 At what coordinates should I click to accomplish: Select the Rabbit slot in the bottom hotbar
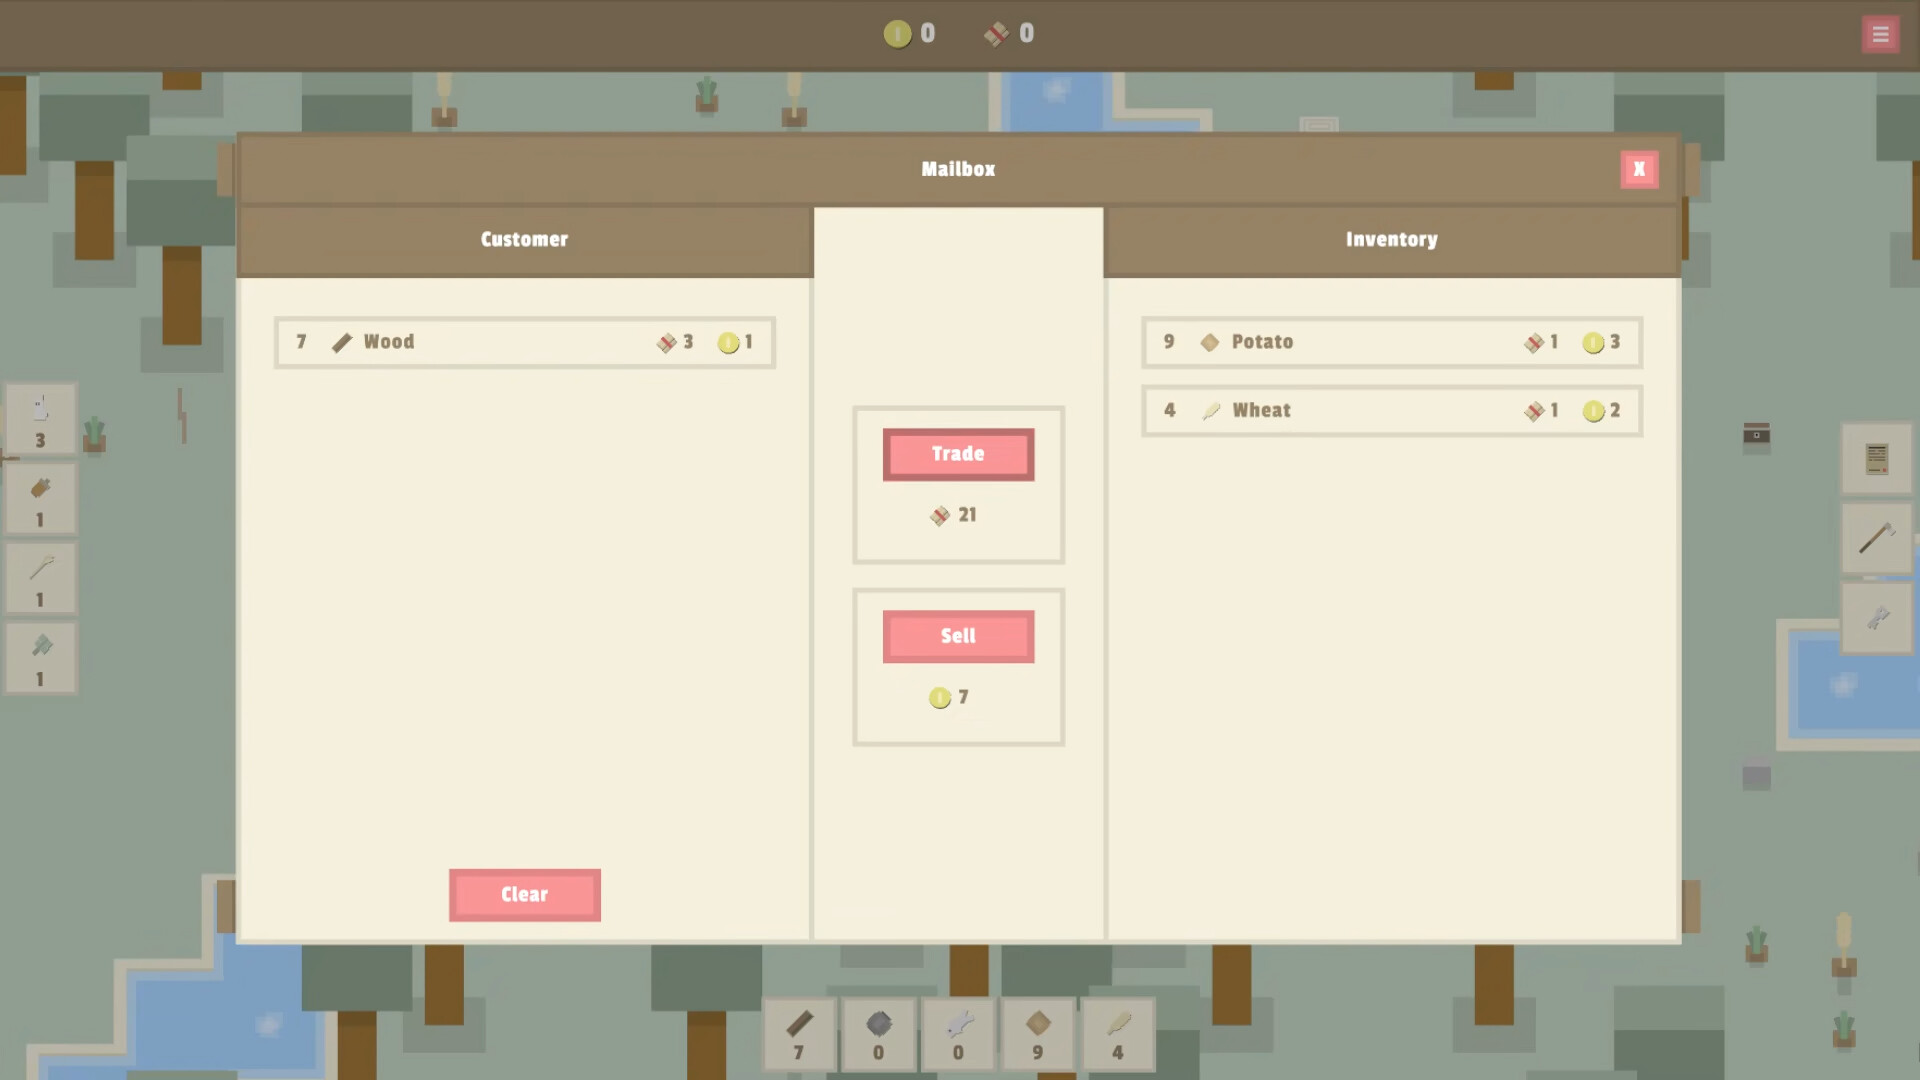(958, 1035)
